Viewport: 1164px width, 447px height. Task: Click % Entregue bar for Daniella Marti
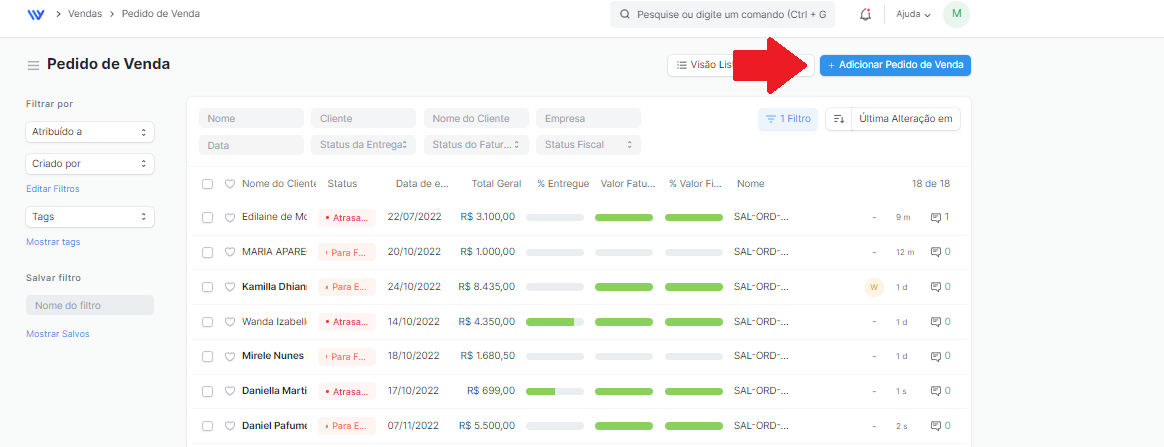point(555,391)
